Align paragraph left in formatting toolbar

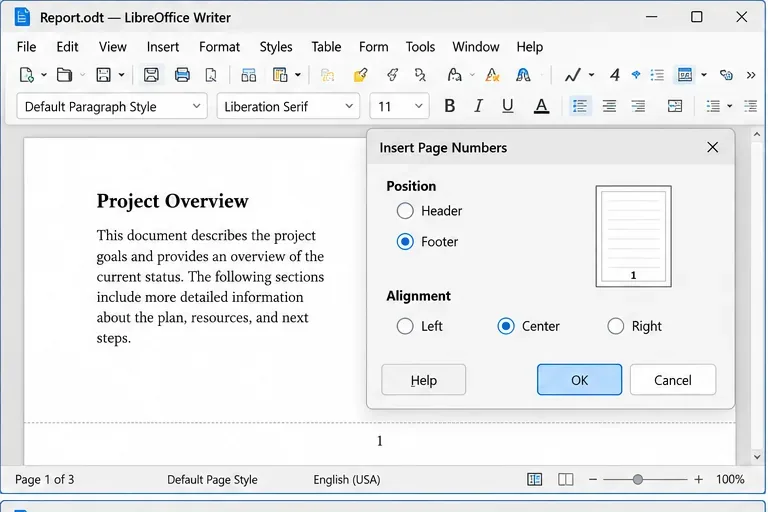[580, 106]
